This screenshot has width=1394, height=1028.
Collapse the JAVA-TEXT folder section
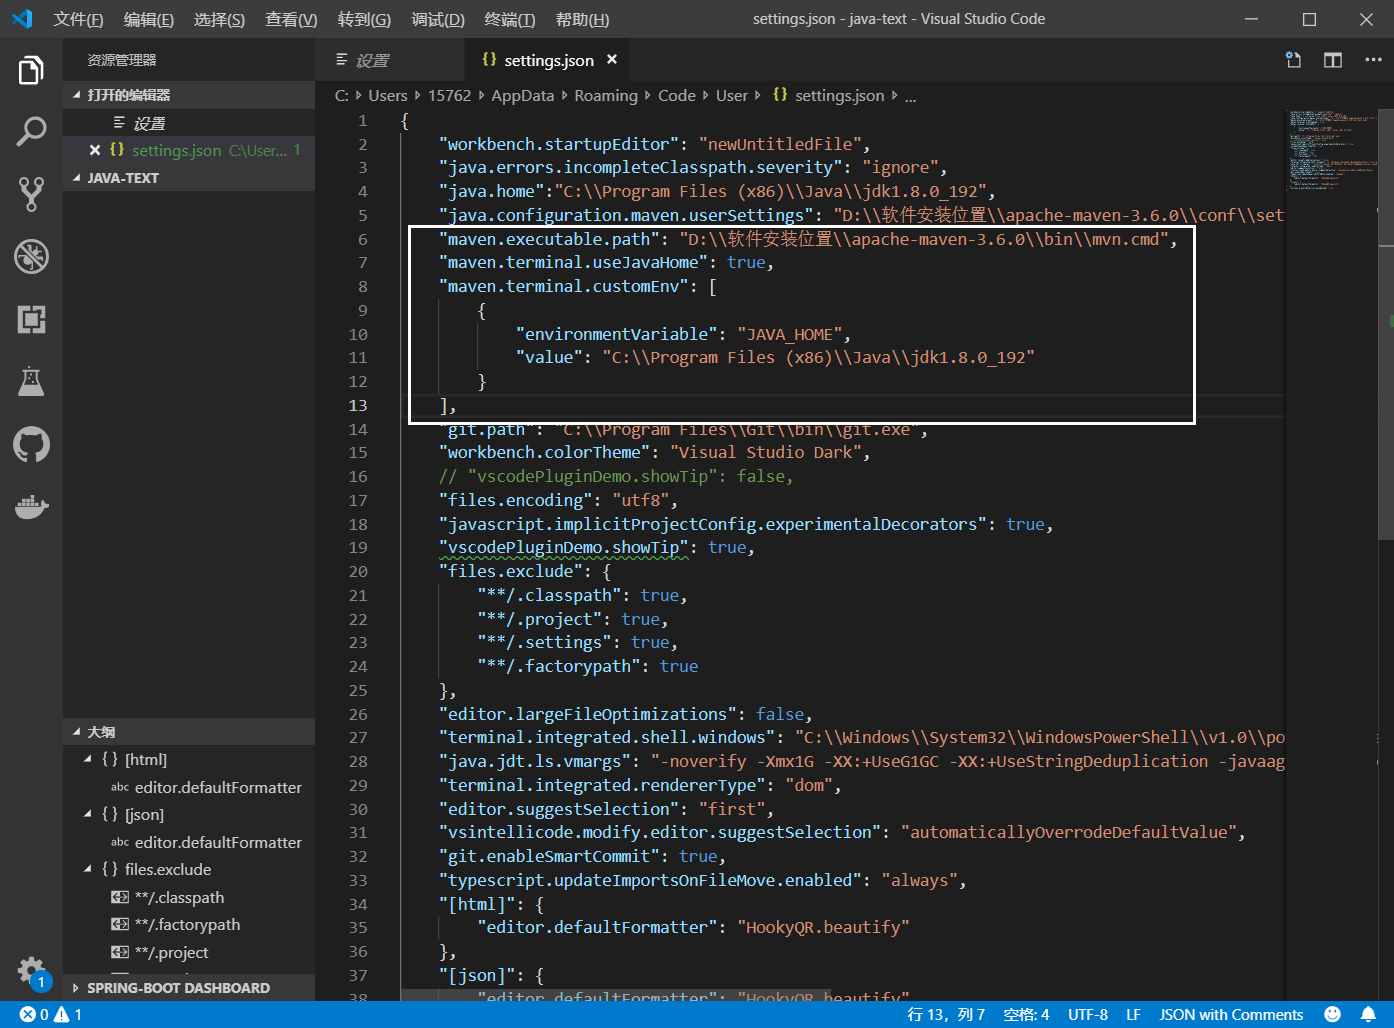[x=189, y=178]
